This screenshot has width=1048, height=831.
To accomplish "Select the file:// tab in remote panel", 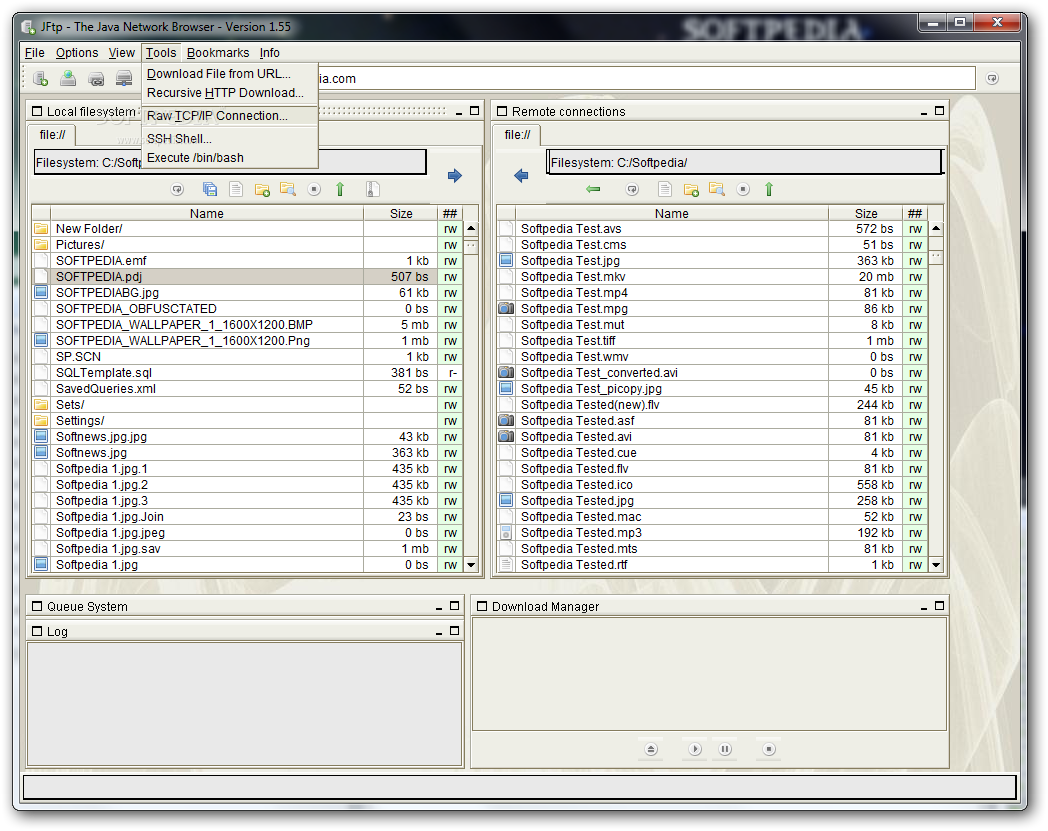I will click(x=517, y=135).
